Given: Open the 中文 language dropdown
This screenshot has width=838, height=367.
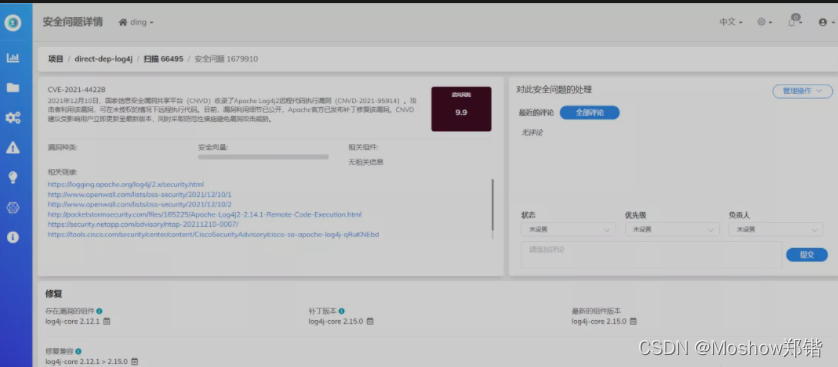Looking at the screenshot, I should click(731, 22).
